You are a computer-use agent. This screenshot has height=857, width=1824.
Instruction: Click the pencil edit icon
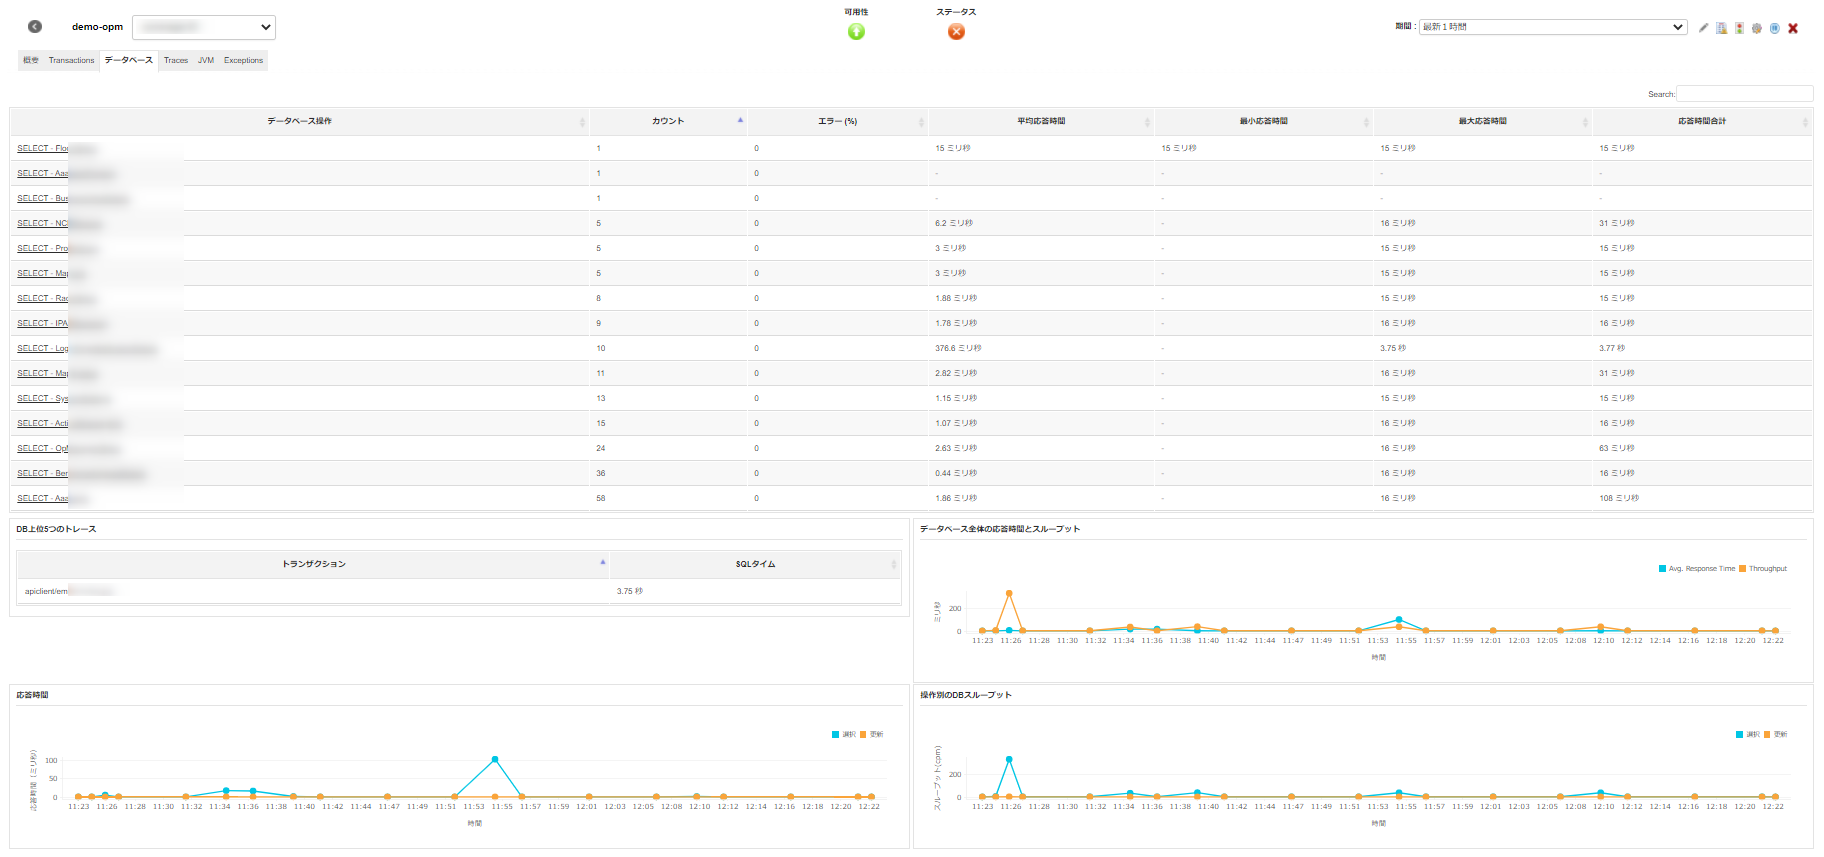click(x=1703, y=28)
